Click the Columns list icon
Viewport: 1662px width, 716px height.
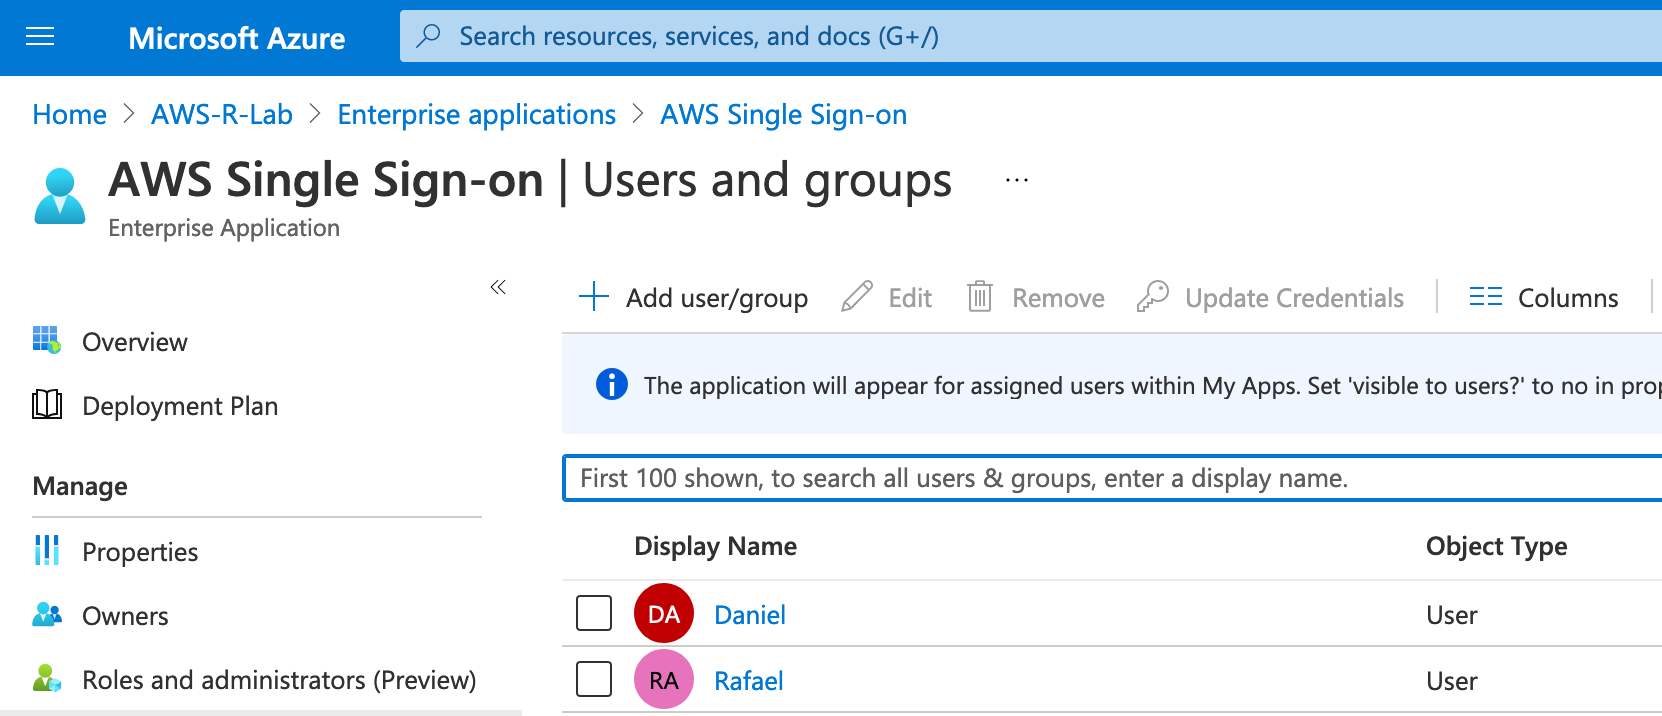point(1486,297)
